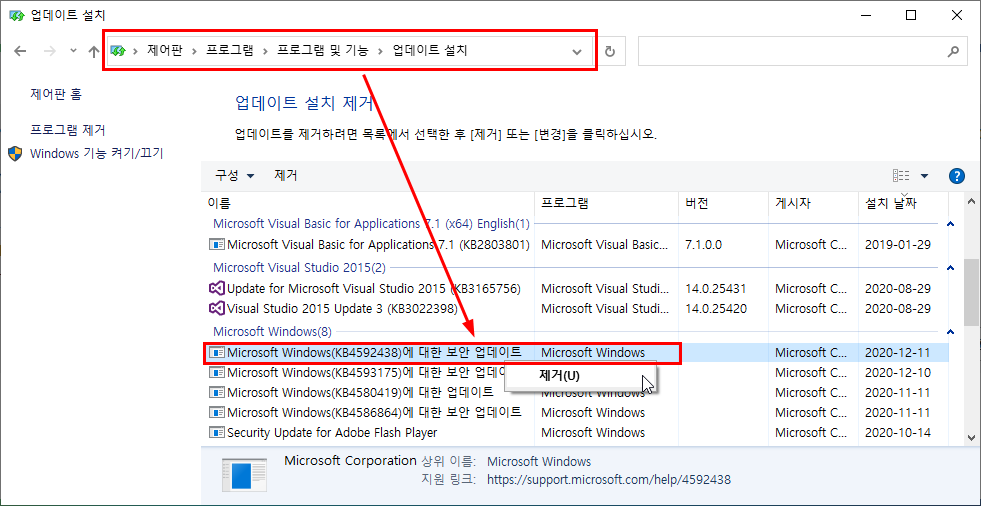Minimize the 업데이트 설치 window
The image size is (981, 506).
coord(865,16)
